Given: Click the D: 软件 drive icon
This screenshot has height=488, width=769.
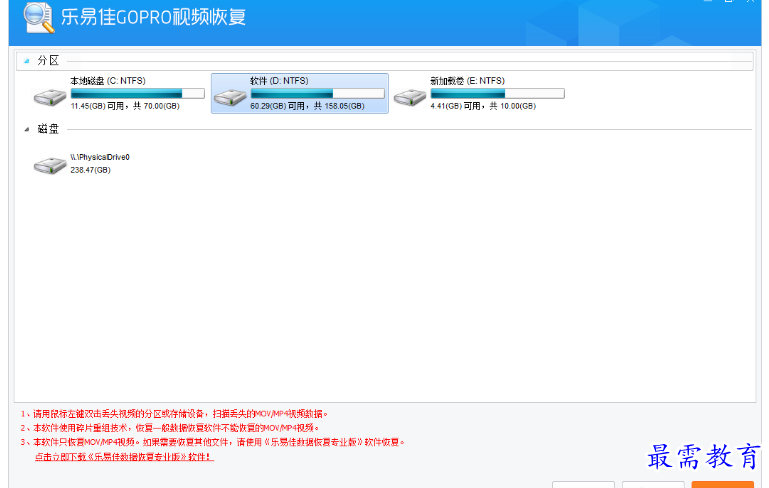Looking at the screenshot, I should 230,97.
